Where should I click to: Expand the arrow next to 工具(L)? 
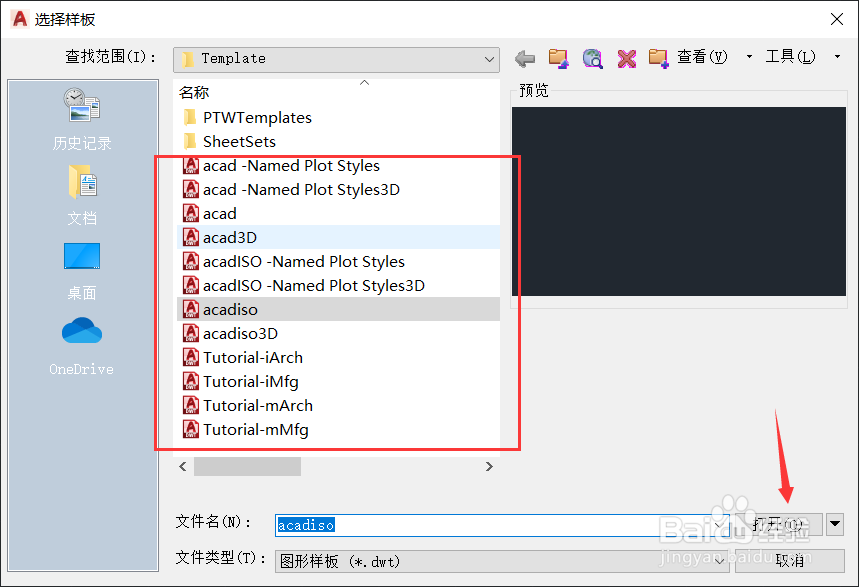(x=837, y=56)
